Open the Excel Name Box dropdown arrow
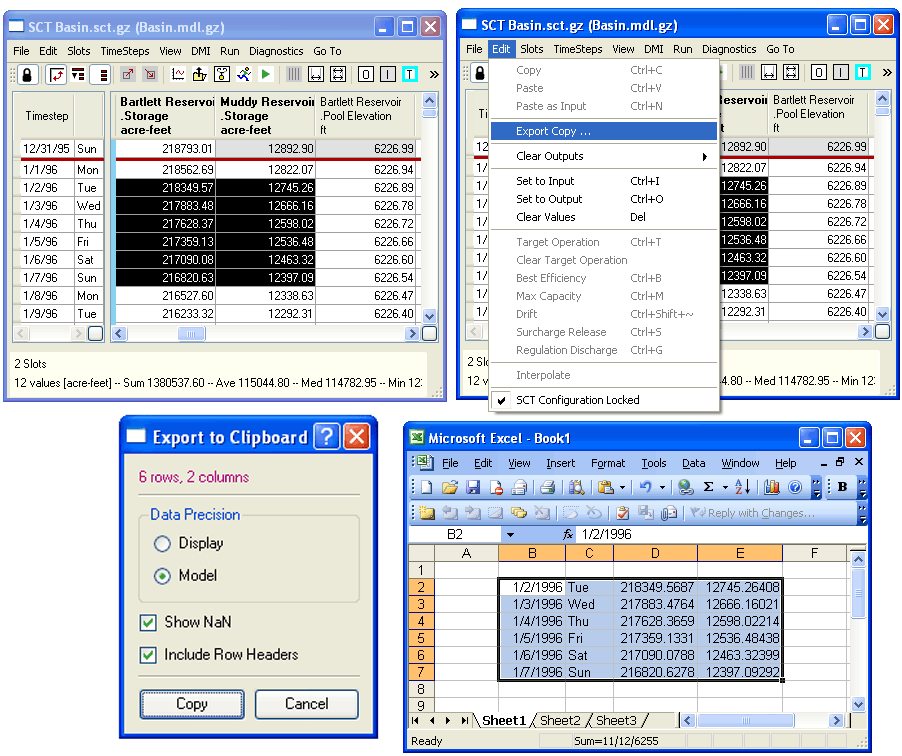Image resolution: width=902 pixels, height=756 pixels. pyautogui.click(x=510, y=534)
